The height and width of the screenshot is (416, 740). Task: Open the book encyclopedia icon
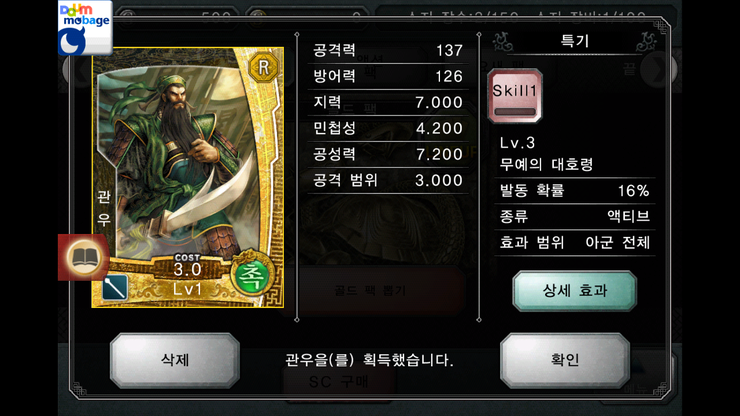84,258
